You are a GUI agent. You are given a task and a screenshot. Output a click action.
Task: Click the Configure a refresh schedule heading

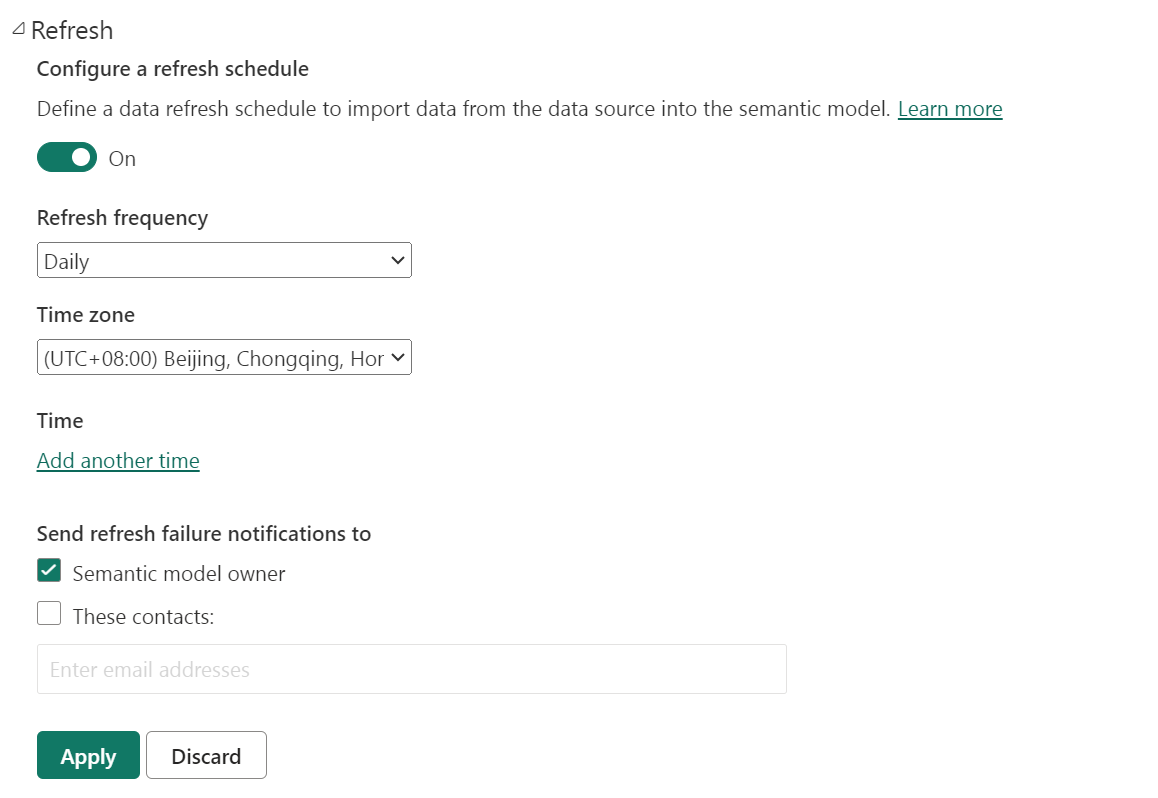172,69
